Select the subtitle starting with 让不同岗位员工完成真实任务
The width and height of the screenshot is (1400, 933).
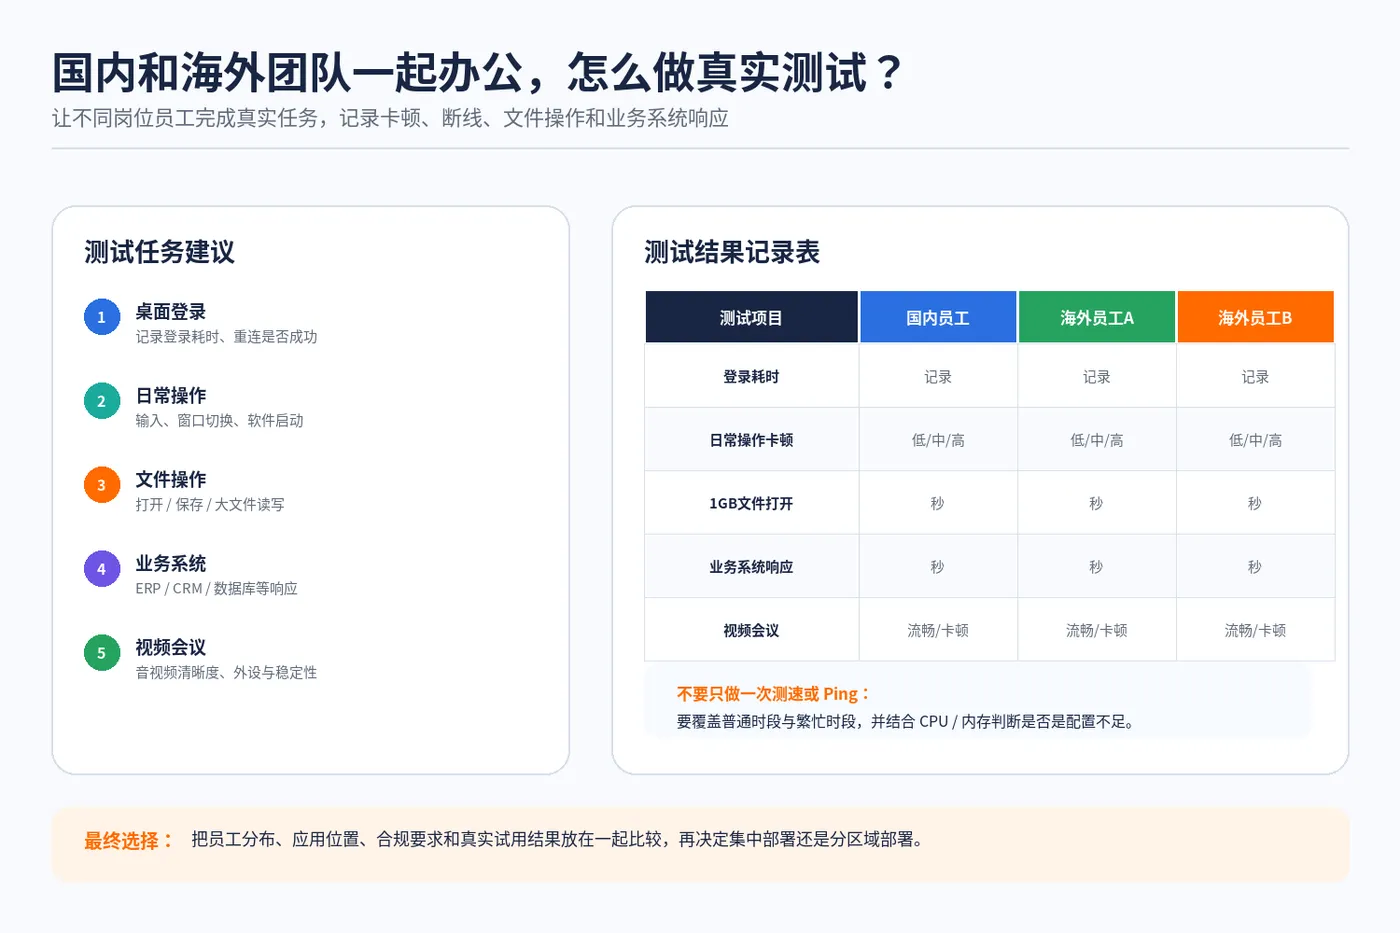pyautogui.click(x=390, y=118)
